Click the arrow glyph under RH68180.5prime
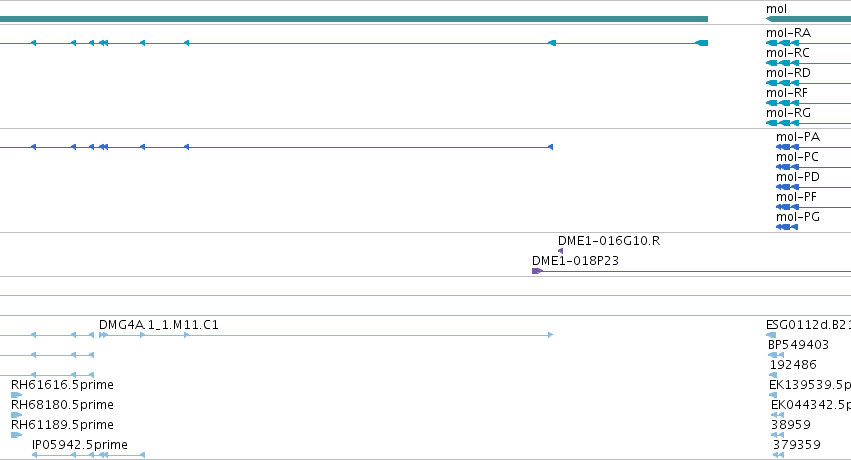851x460 pixels. tap(16, 415)
